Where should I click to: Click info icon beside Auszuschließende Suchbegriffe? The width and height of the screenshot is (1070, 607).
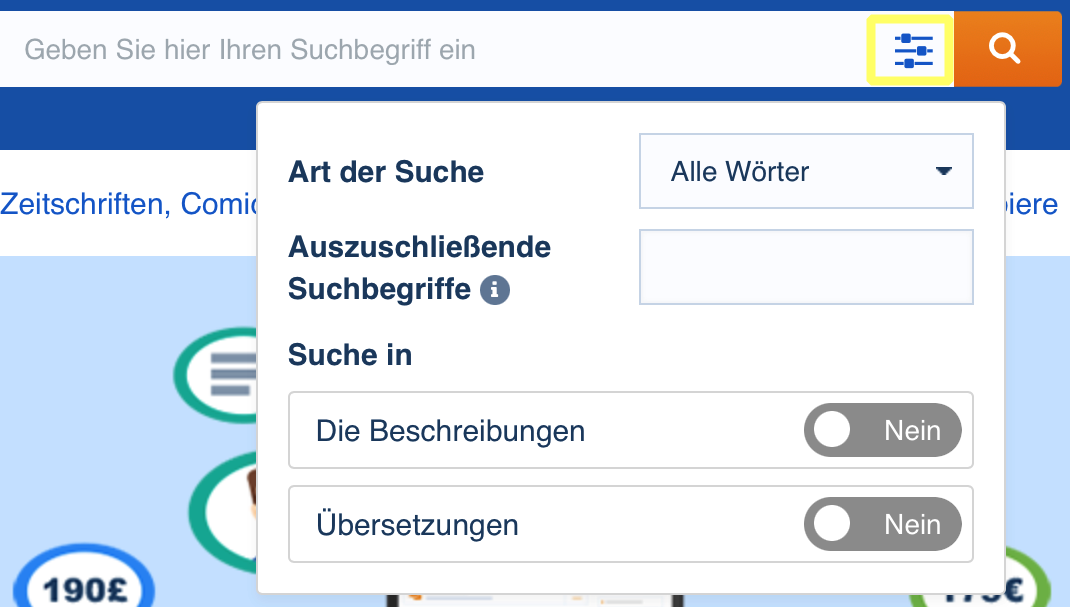tap(495, 291)
